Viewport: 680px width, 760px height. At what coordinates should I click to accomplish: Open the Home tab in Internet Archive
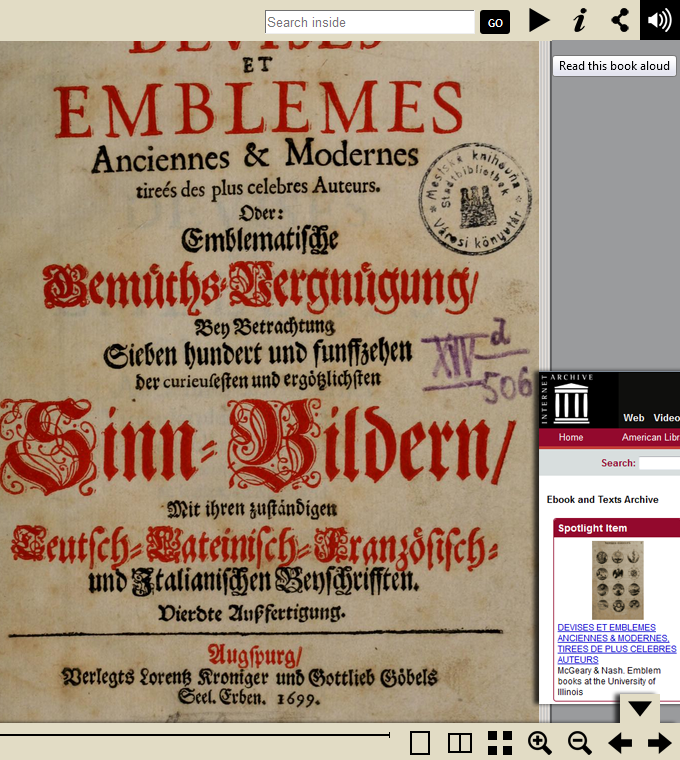571,437
